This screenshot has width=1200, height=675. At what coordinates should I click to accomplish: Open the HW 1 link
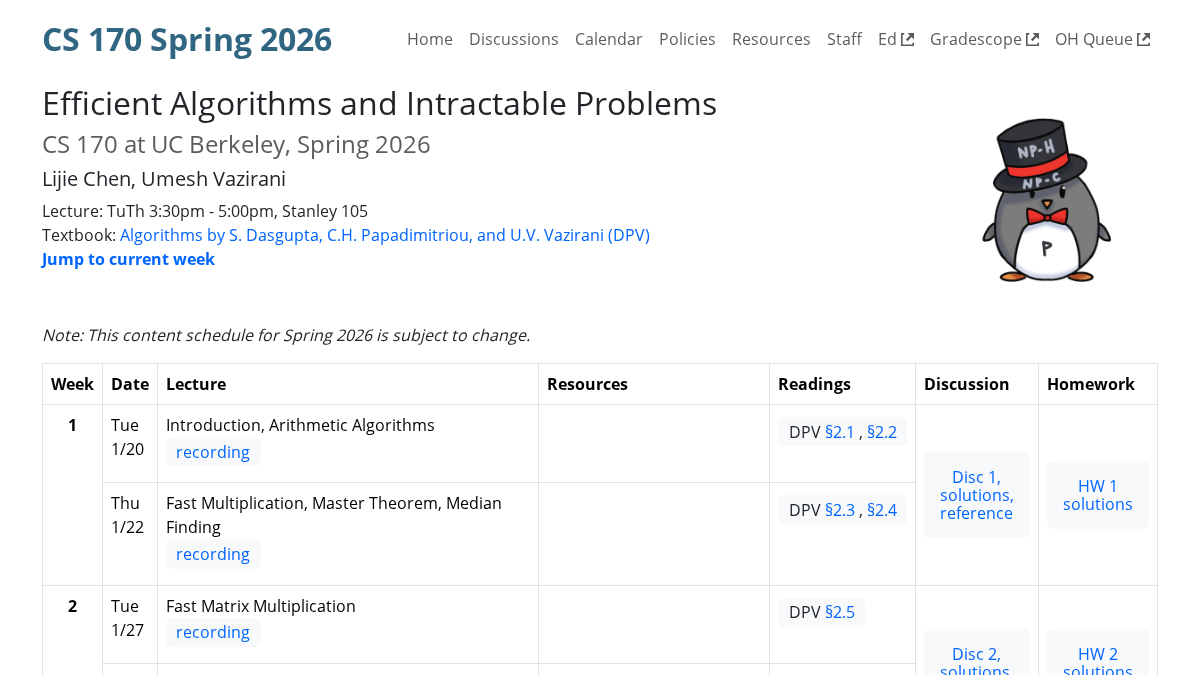tap(1098, 486)
